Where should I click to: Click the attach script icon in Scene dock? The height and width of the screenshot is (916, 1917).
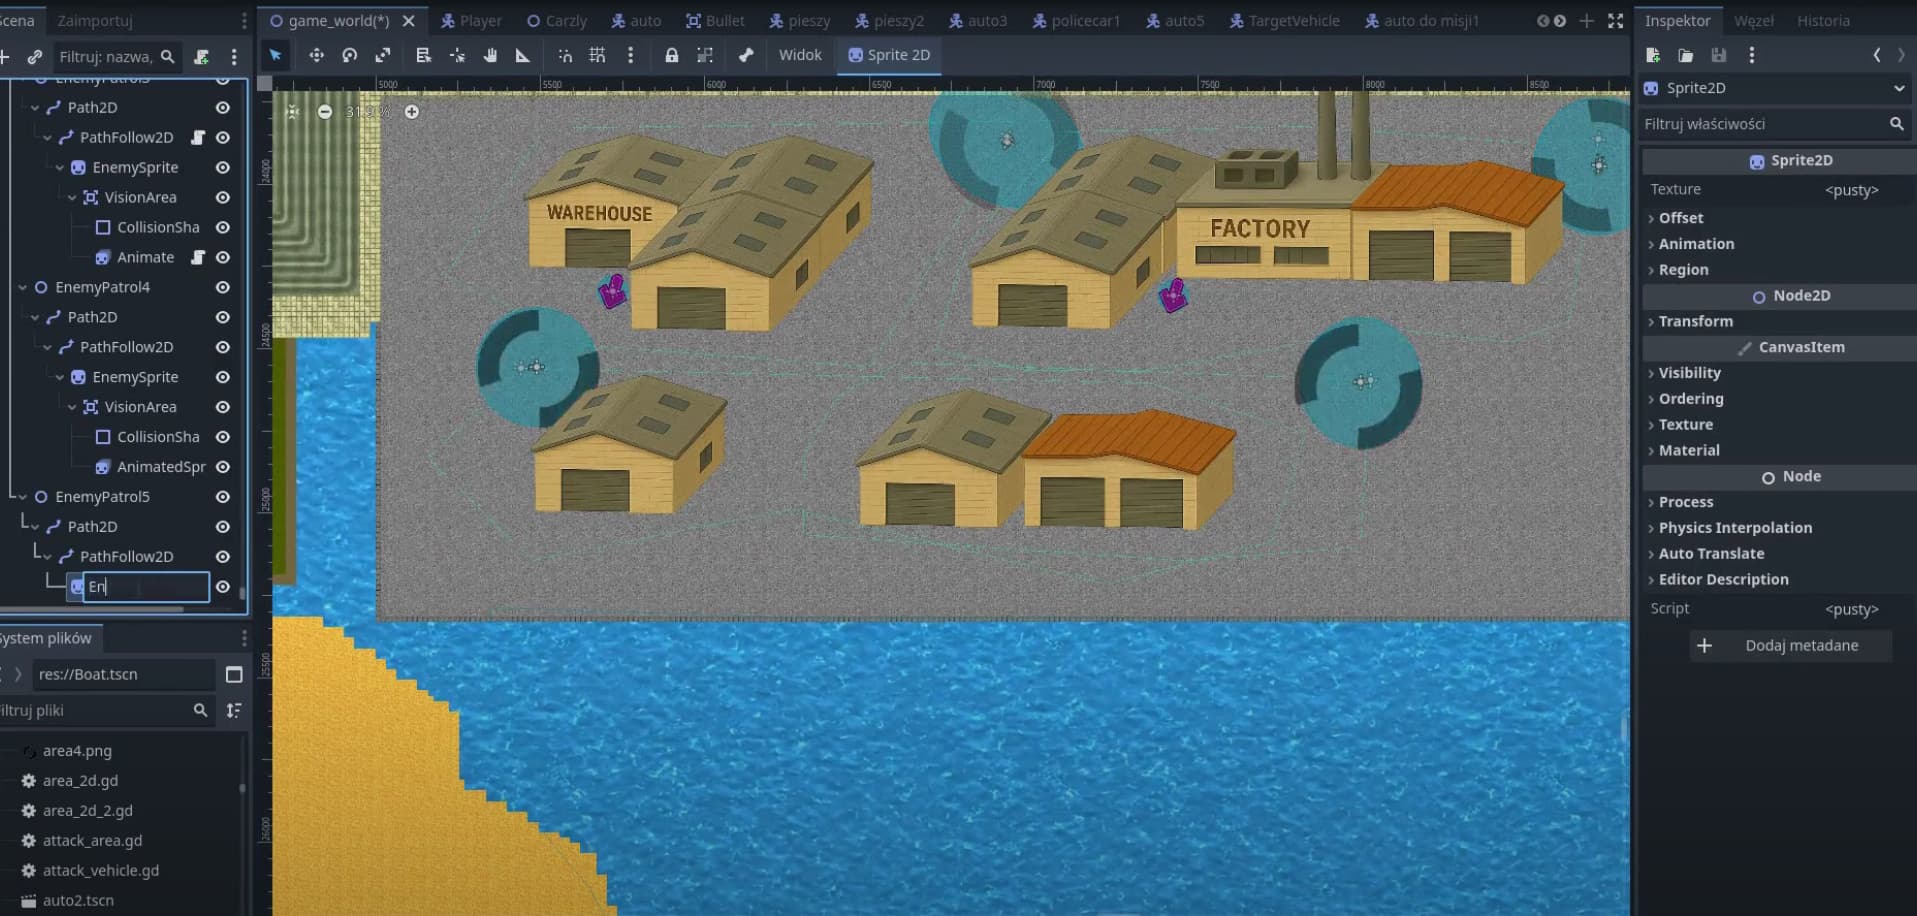tap(202, 57)
